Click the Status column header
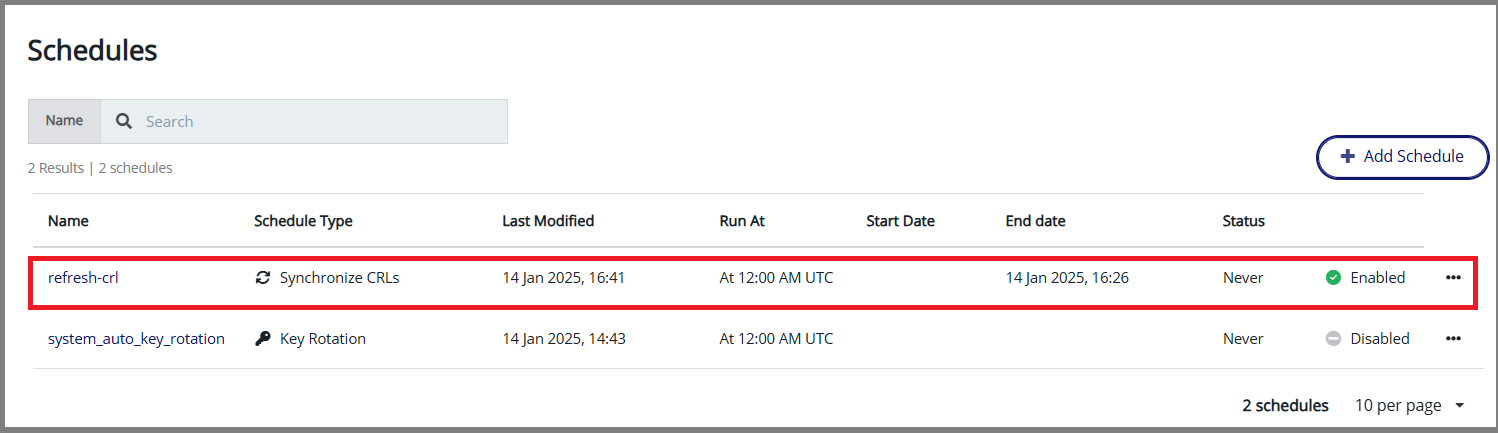This screenshot has width=1498, height=433. (1243, 221)
